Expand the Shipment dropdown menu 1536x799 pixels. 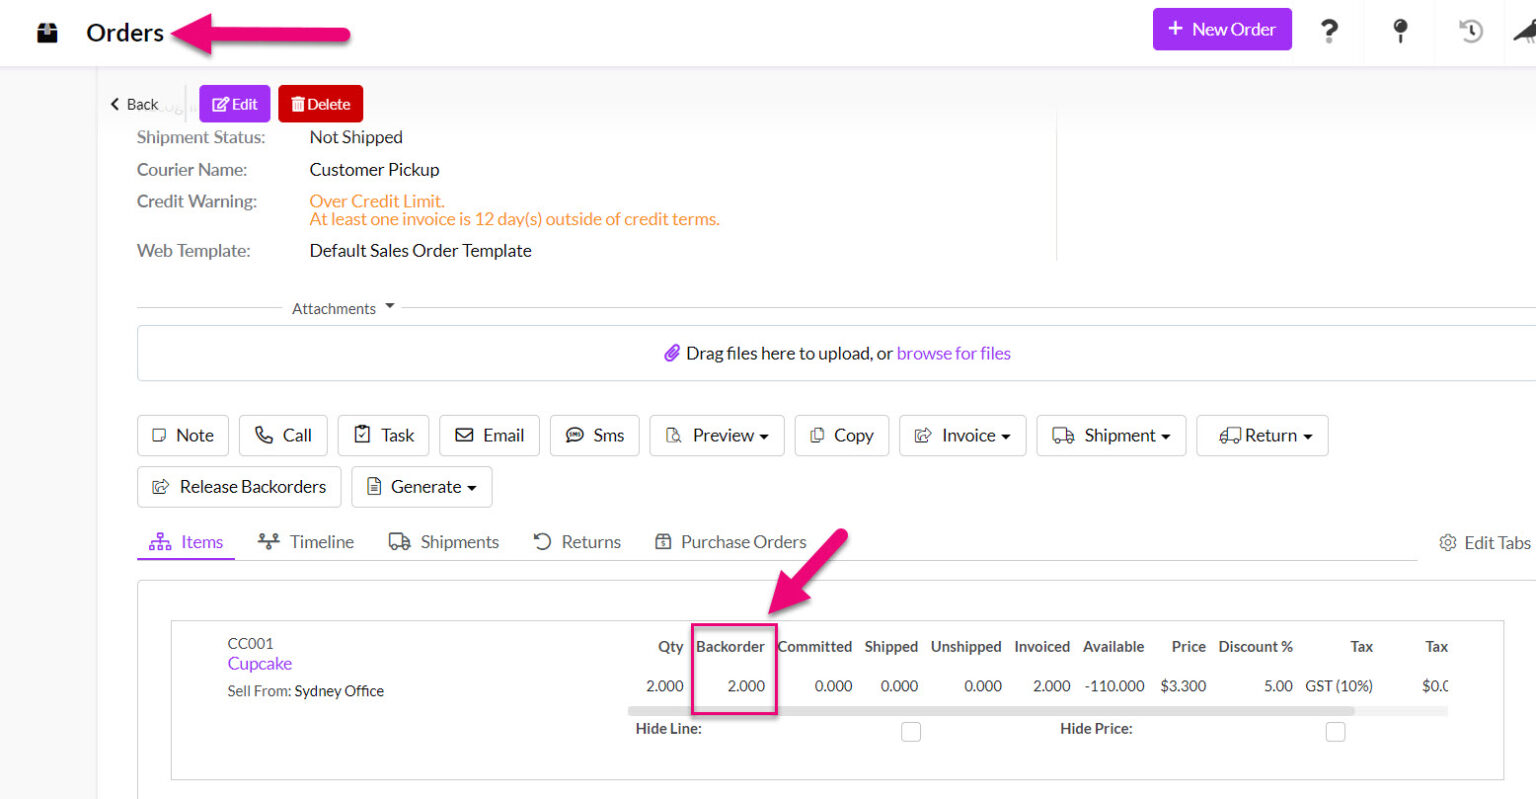coord(1110,435)
